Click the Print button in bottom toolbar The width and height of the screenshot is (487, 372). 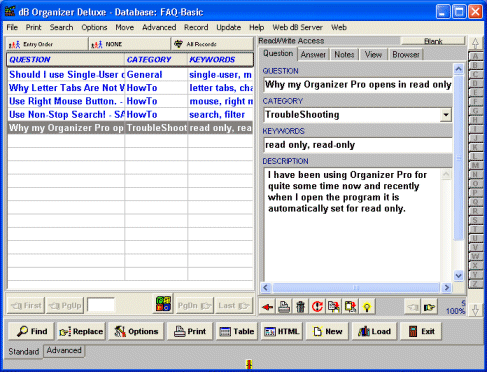190,331
